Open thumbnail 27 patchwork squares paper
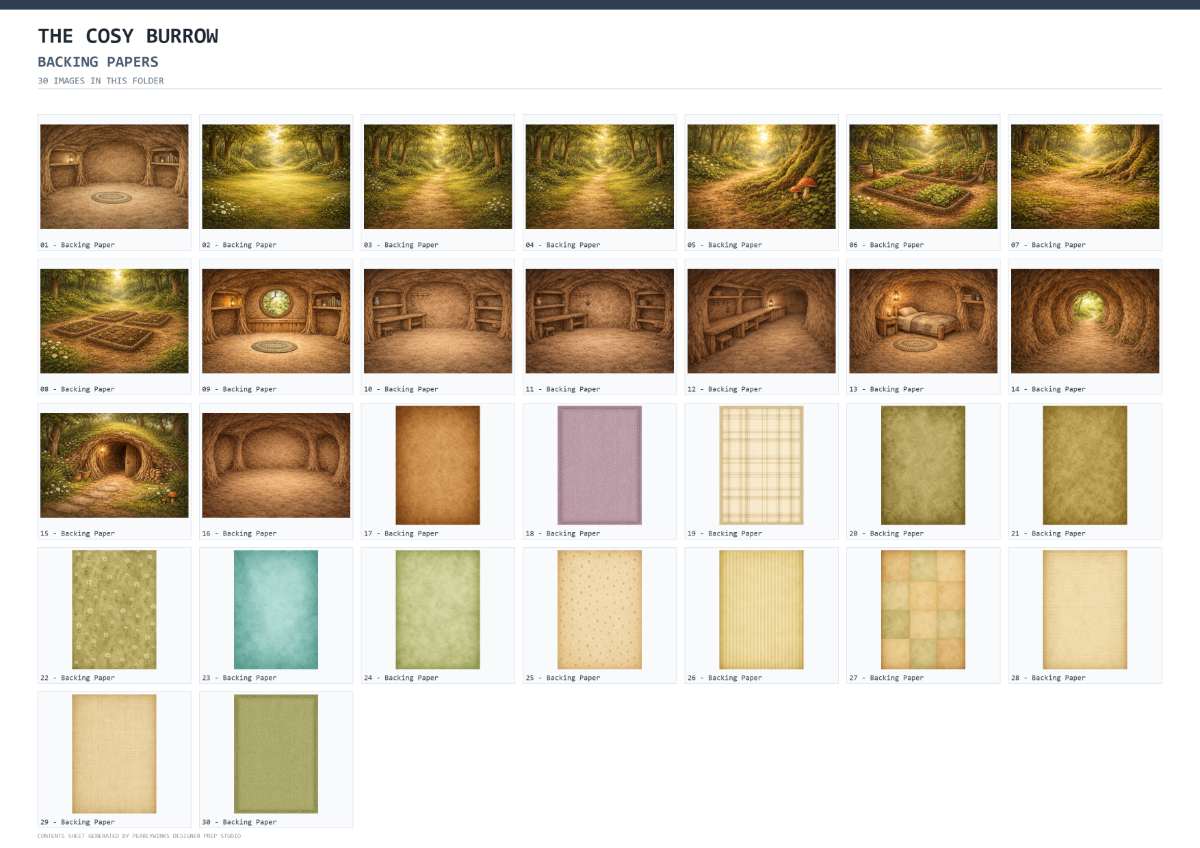Image resolution: width=1200 pixels, height=848 pixels. 924,610
